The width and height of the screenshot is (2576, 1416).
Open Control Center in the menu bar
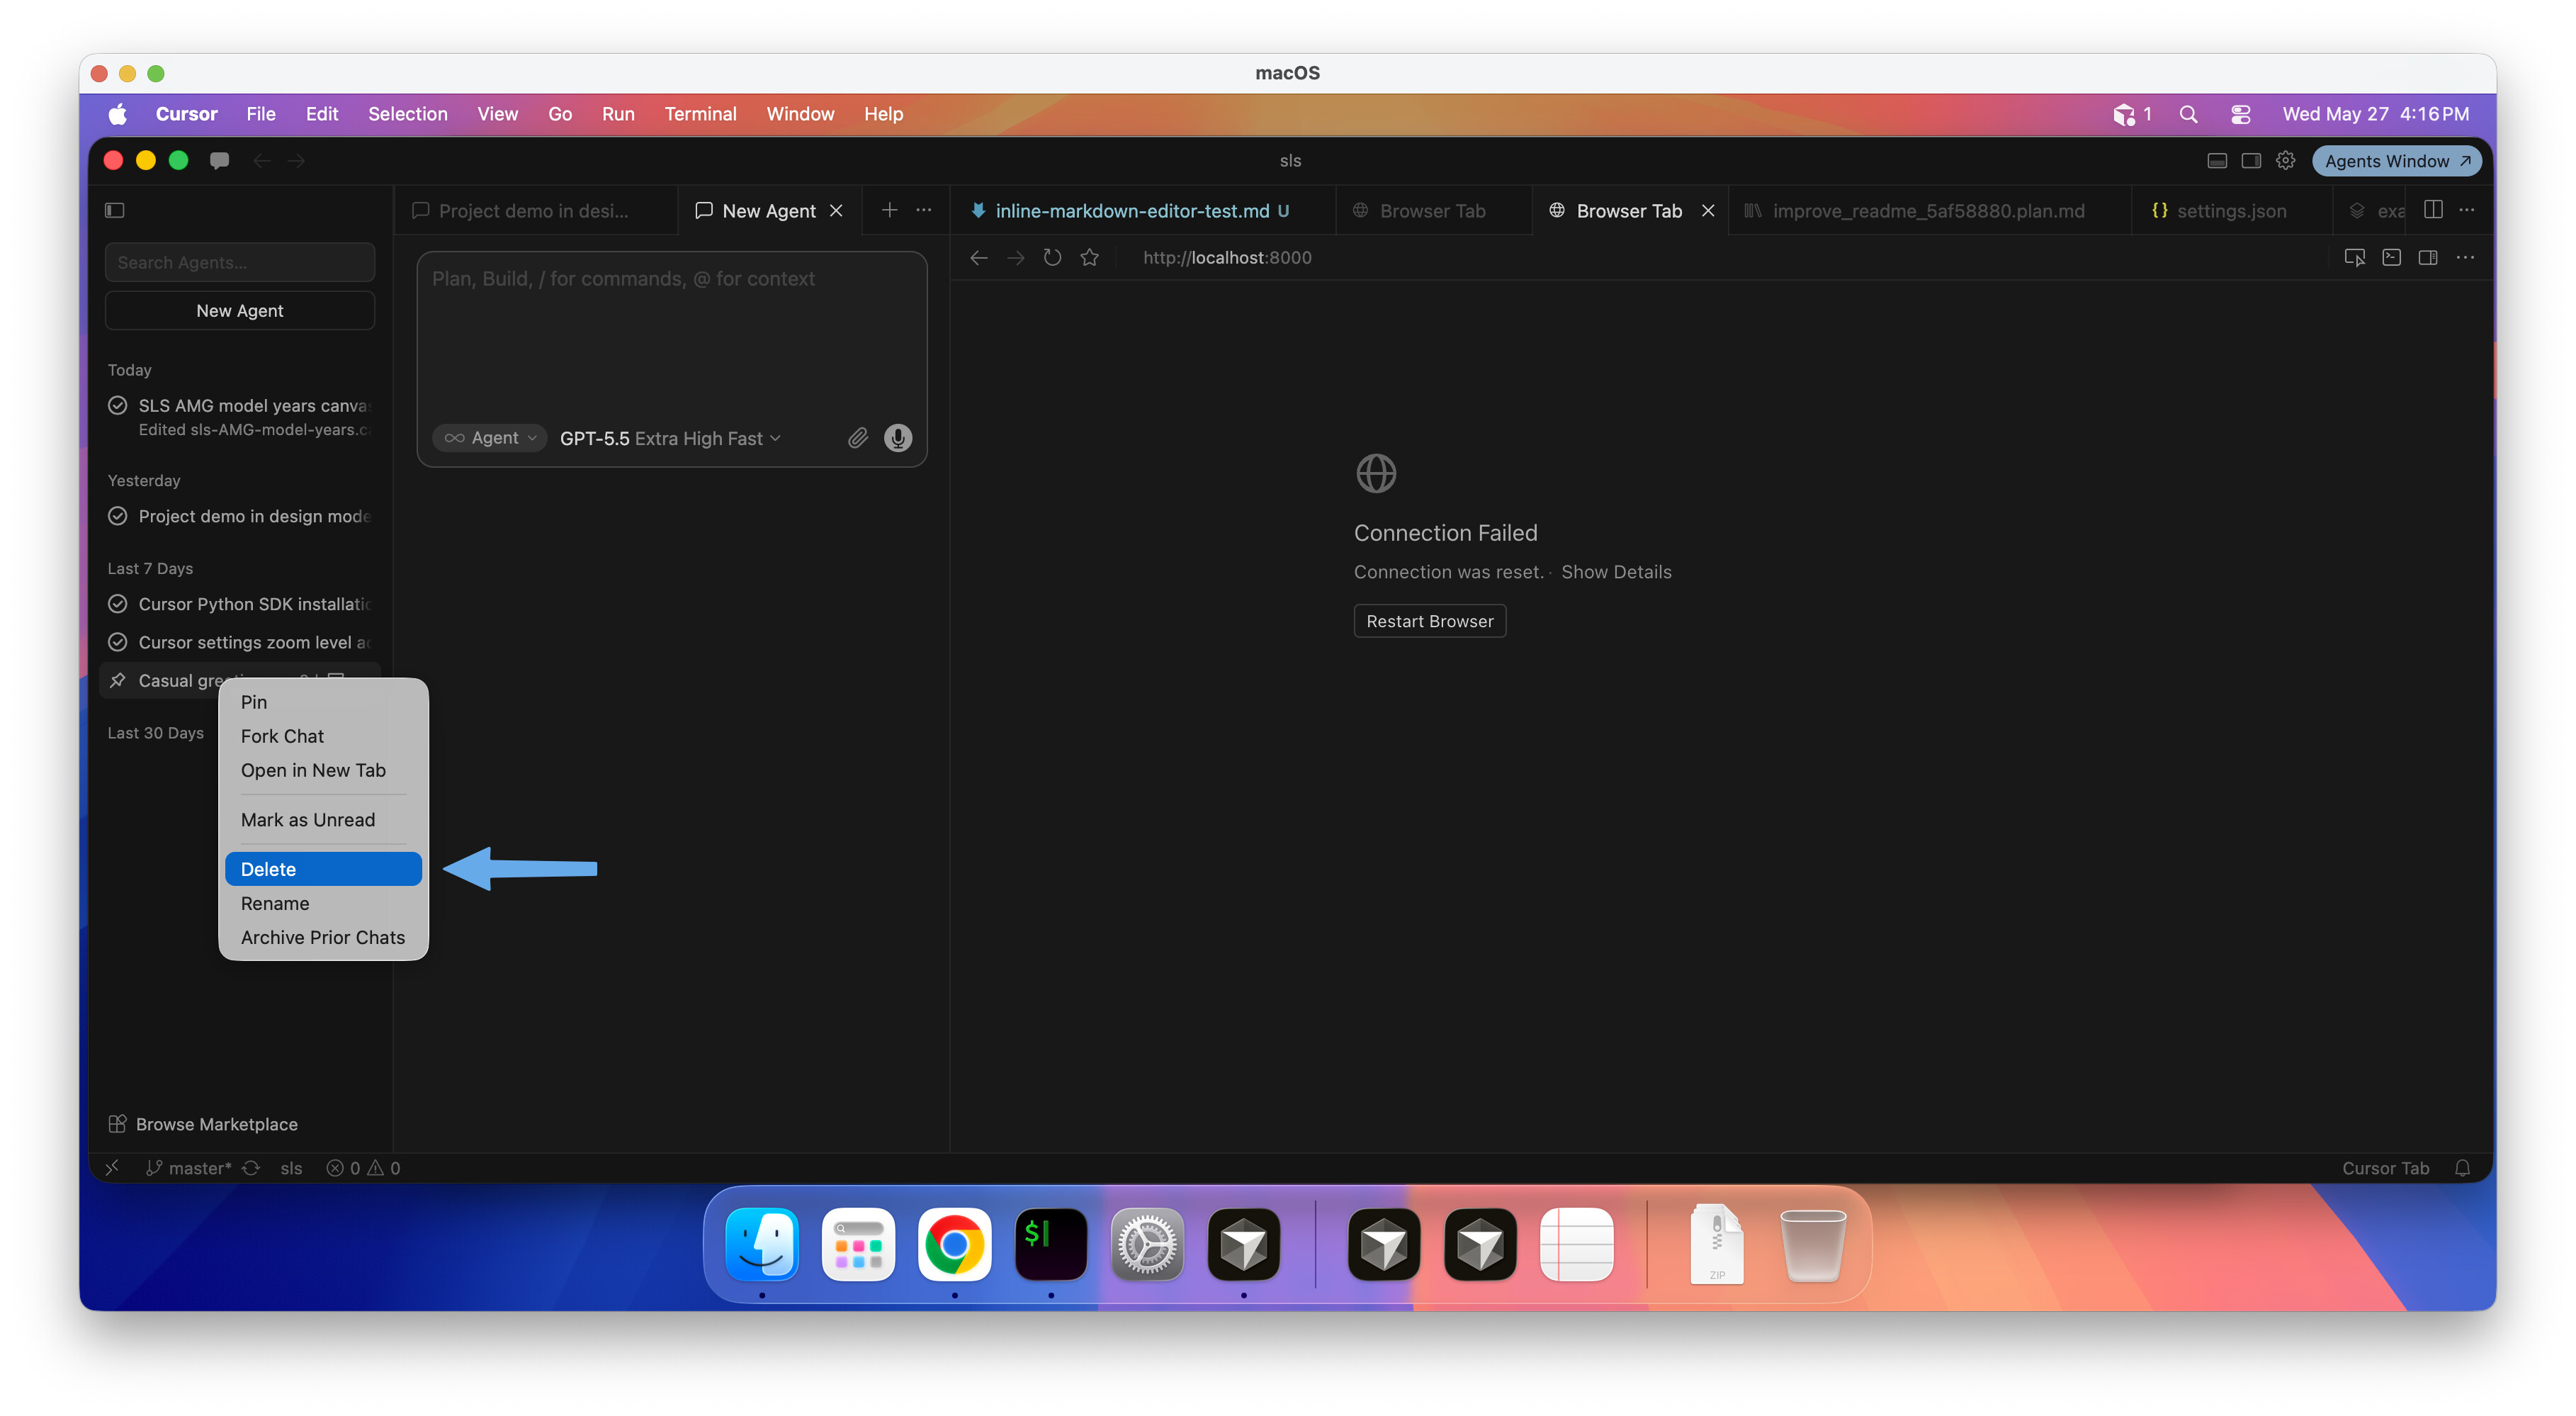[2240, 114]
